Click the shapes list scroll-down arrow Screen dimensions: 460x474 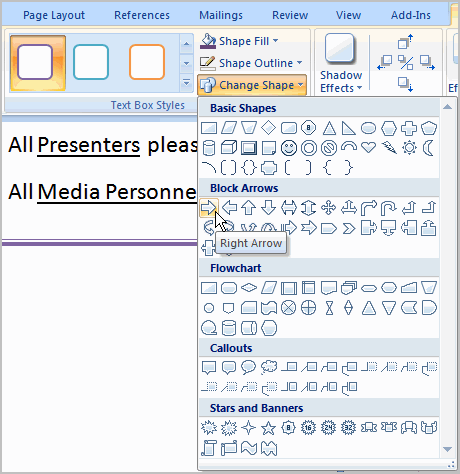447,449
